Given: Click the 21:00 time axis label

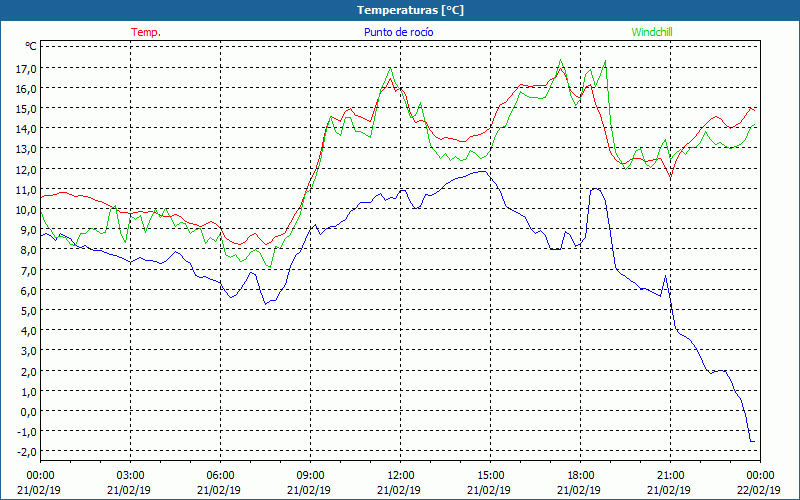Looking at the screenshot, I should 670,476.
